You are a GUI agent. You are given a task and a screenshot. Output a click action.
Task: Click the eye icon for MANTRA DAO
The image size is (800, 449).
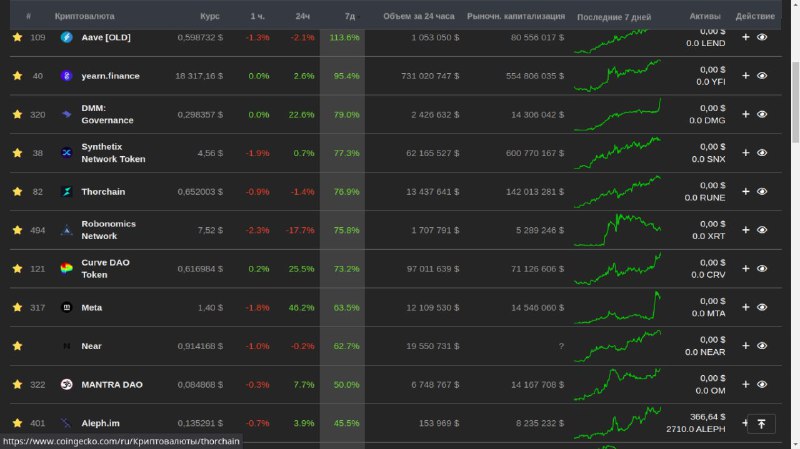pyautogui.click(x=762, y=384)
